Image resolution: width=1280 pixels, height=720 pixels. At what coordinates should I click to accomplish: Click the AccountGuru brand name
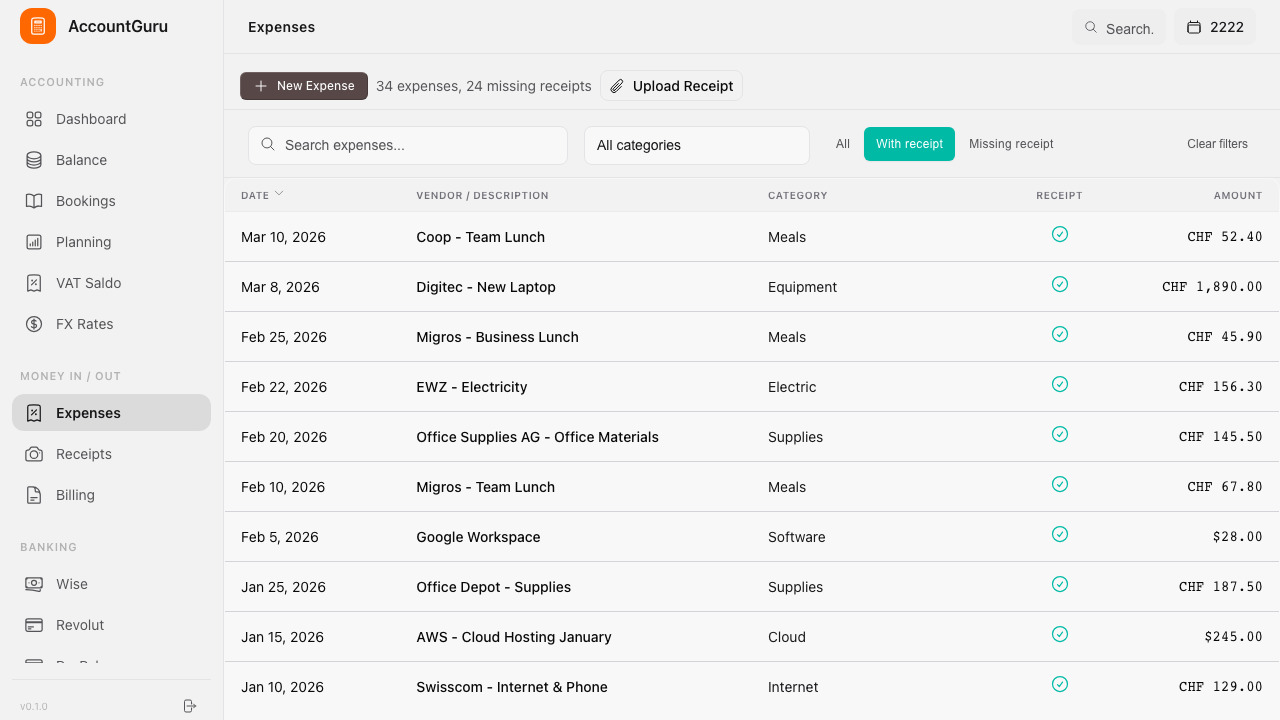[118, 26]
